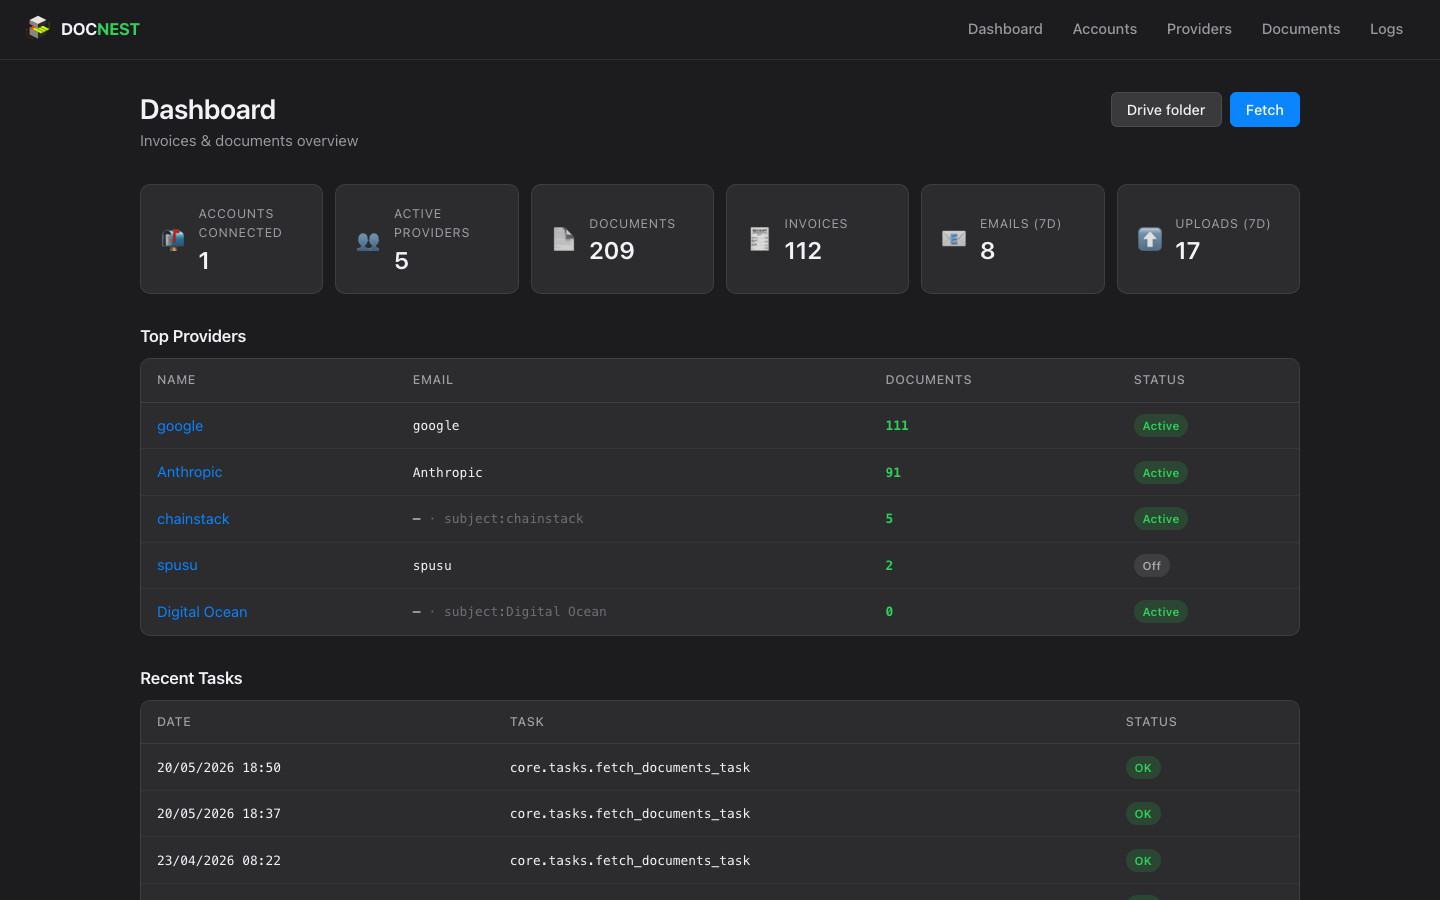Click the STATUS header in Top Providers table
Image resolution: width=1440 pixels, height=900 pixels.
pyautogui.click(x=1159, y=380)
